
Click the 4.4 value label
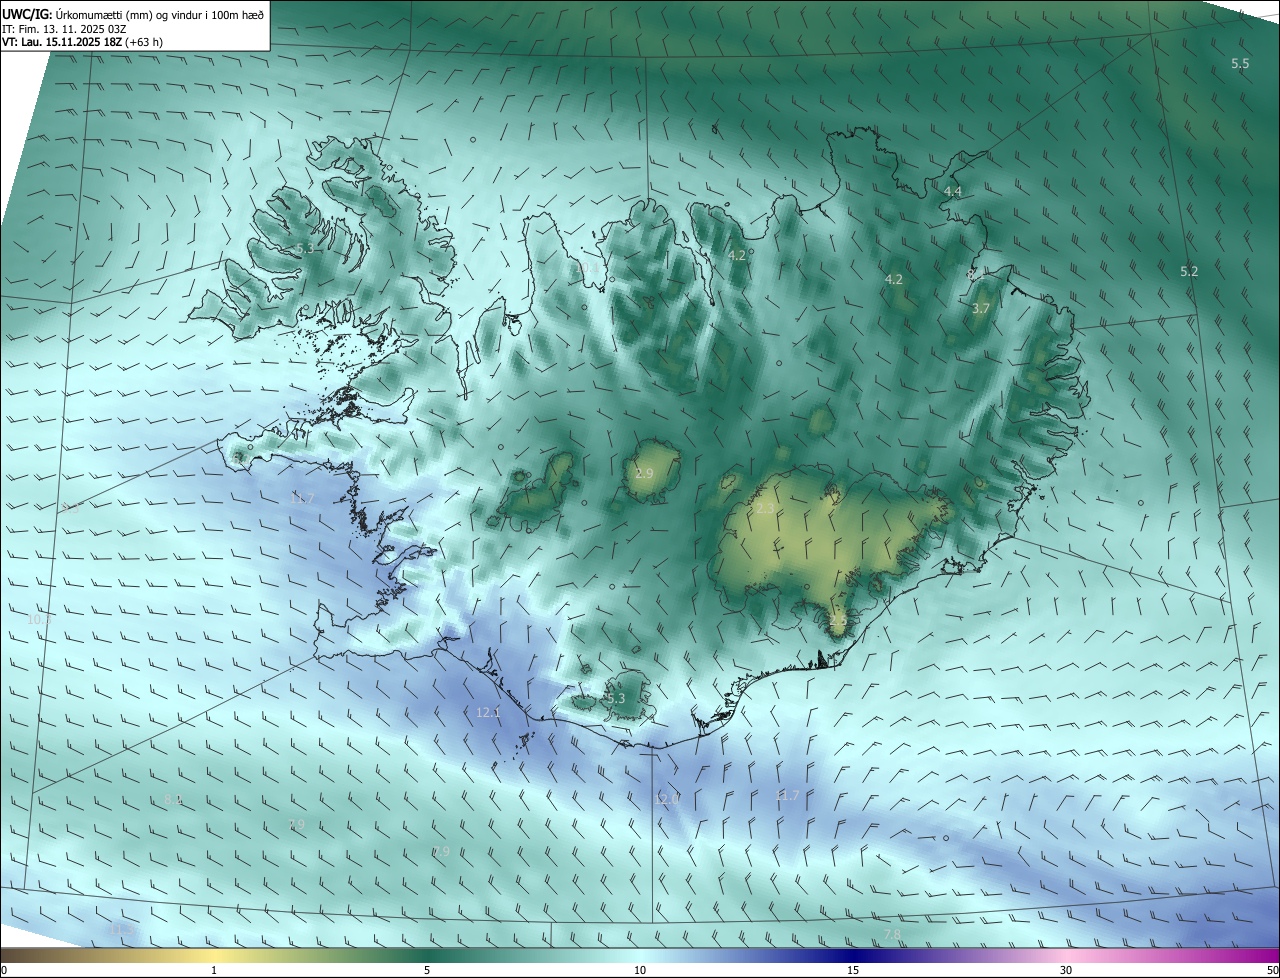point(953,191)
